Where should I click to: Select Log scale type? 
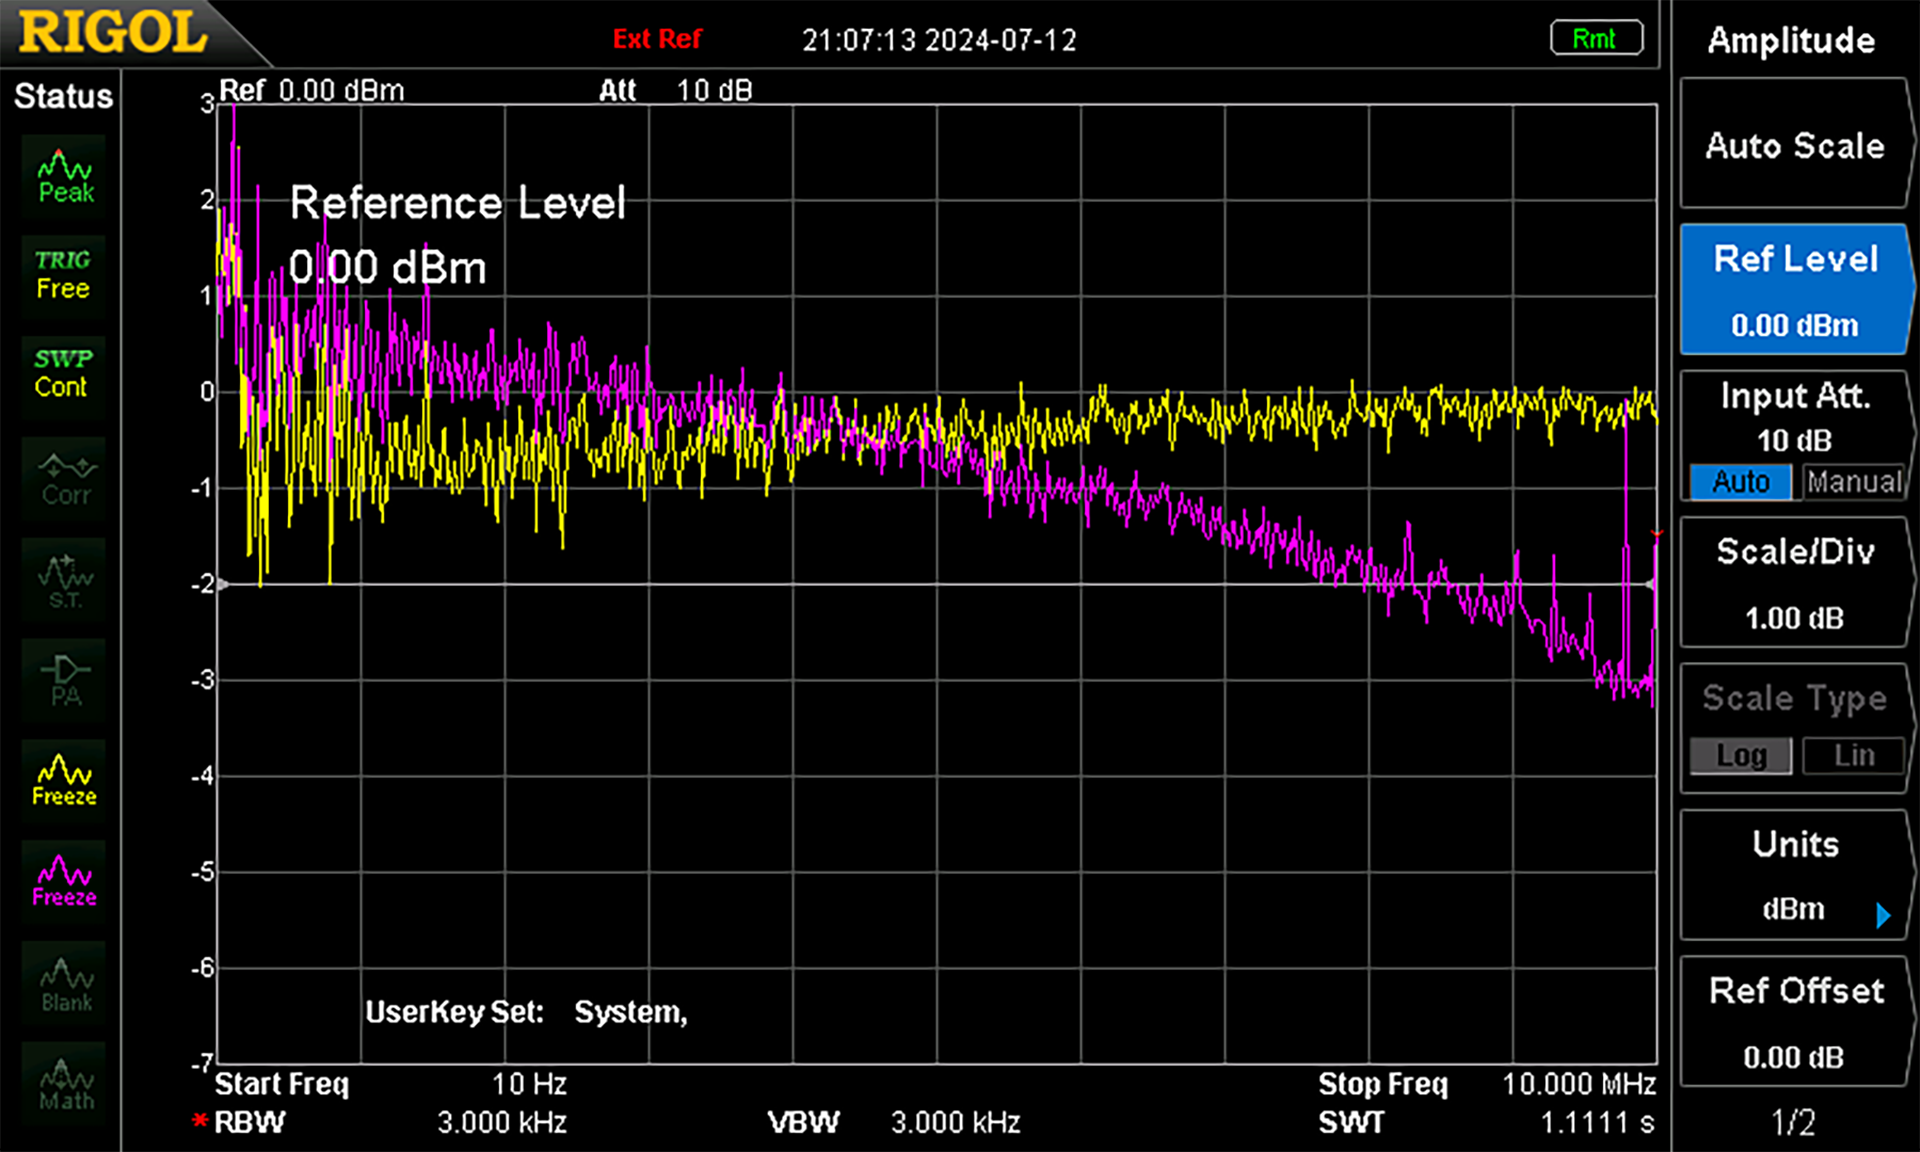[1740, 756]
